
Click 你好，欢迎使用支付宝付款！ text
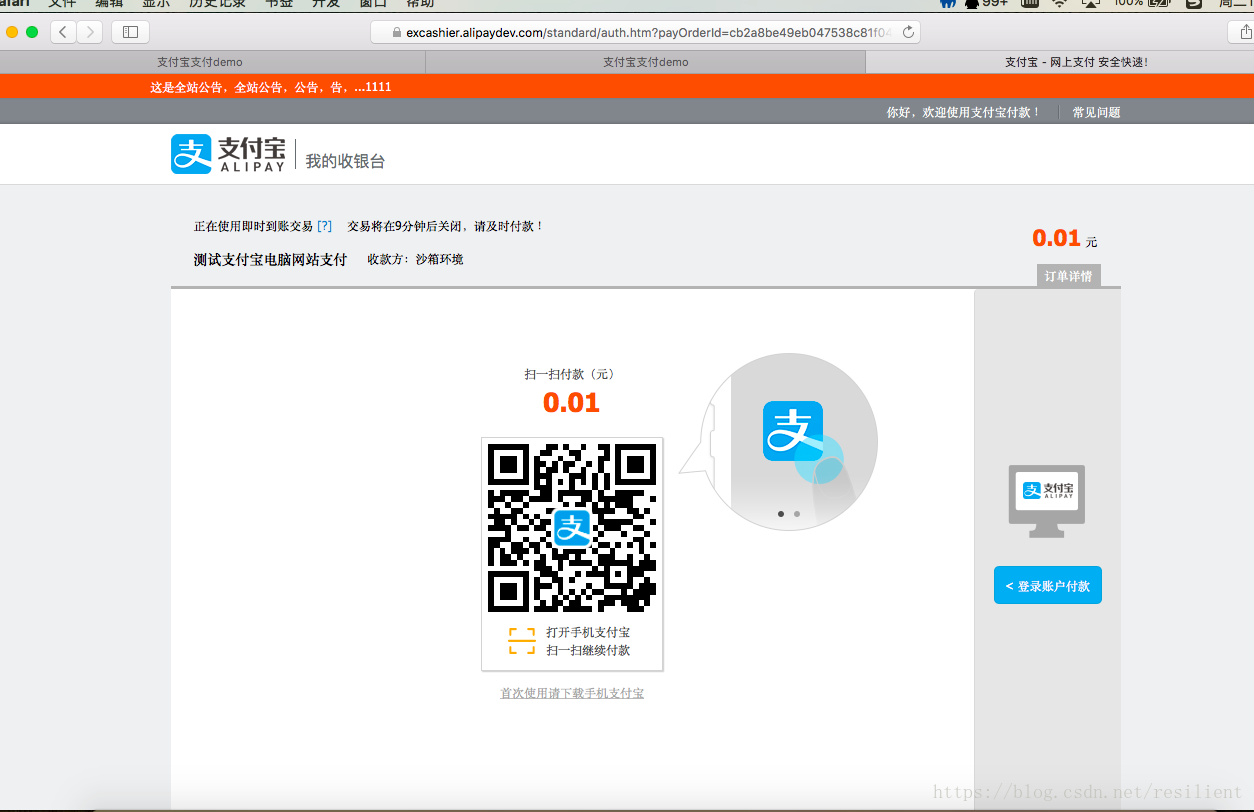964,112
